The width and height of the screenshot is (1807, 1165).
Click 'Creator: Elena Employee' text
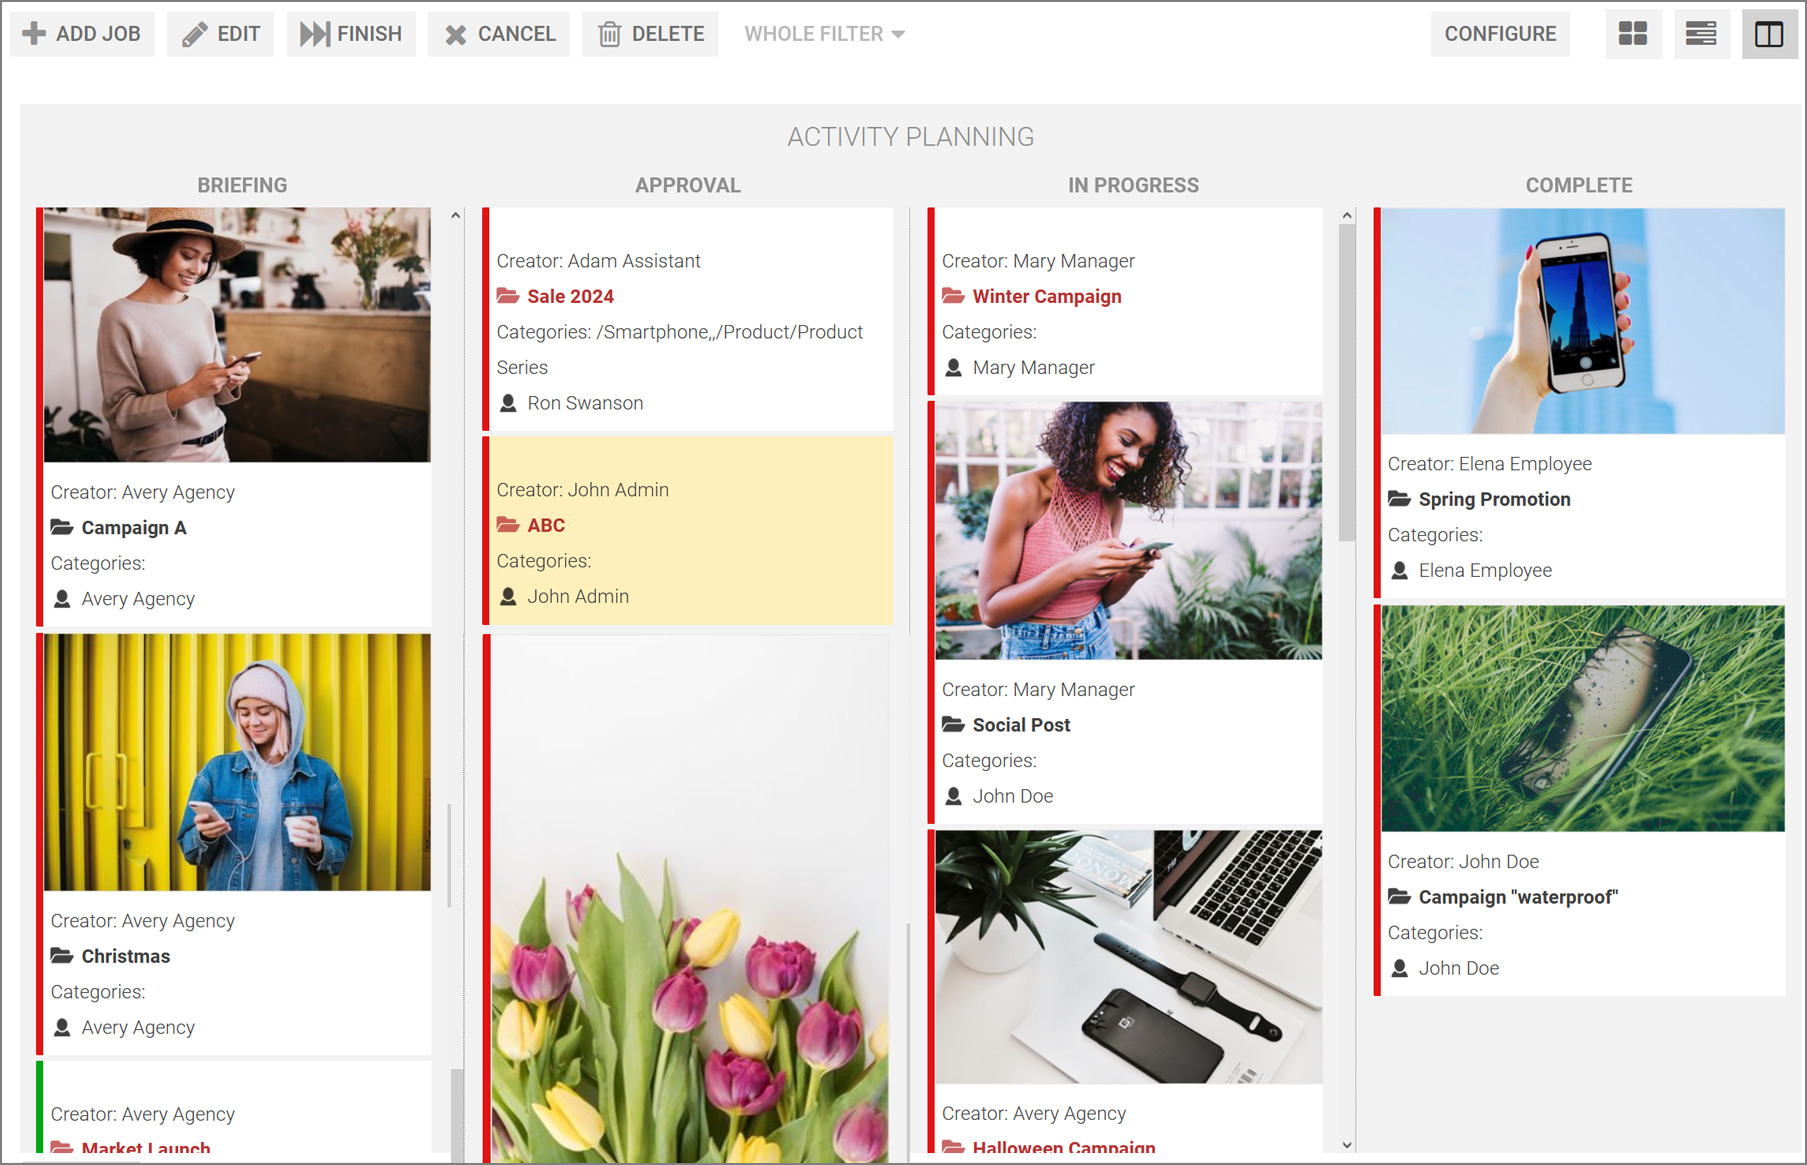(x=1489, y=464)
